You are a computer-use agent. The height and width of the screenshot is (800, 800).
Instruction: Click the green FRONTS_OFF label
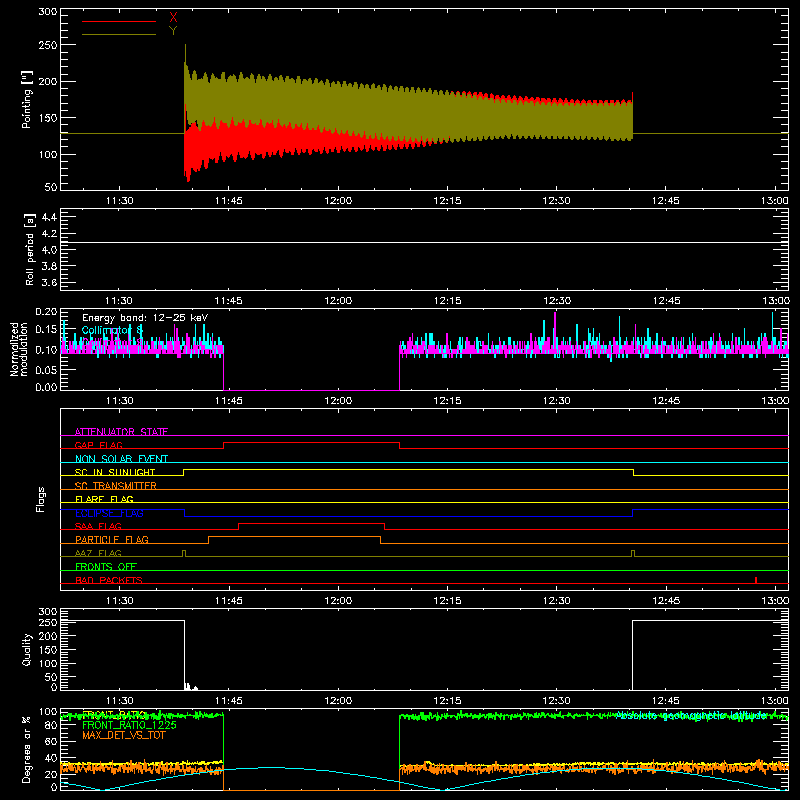pyautogui.click(x=106, y=566)
